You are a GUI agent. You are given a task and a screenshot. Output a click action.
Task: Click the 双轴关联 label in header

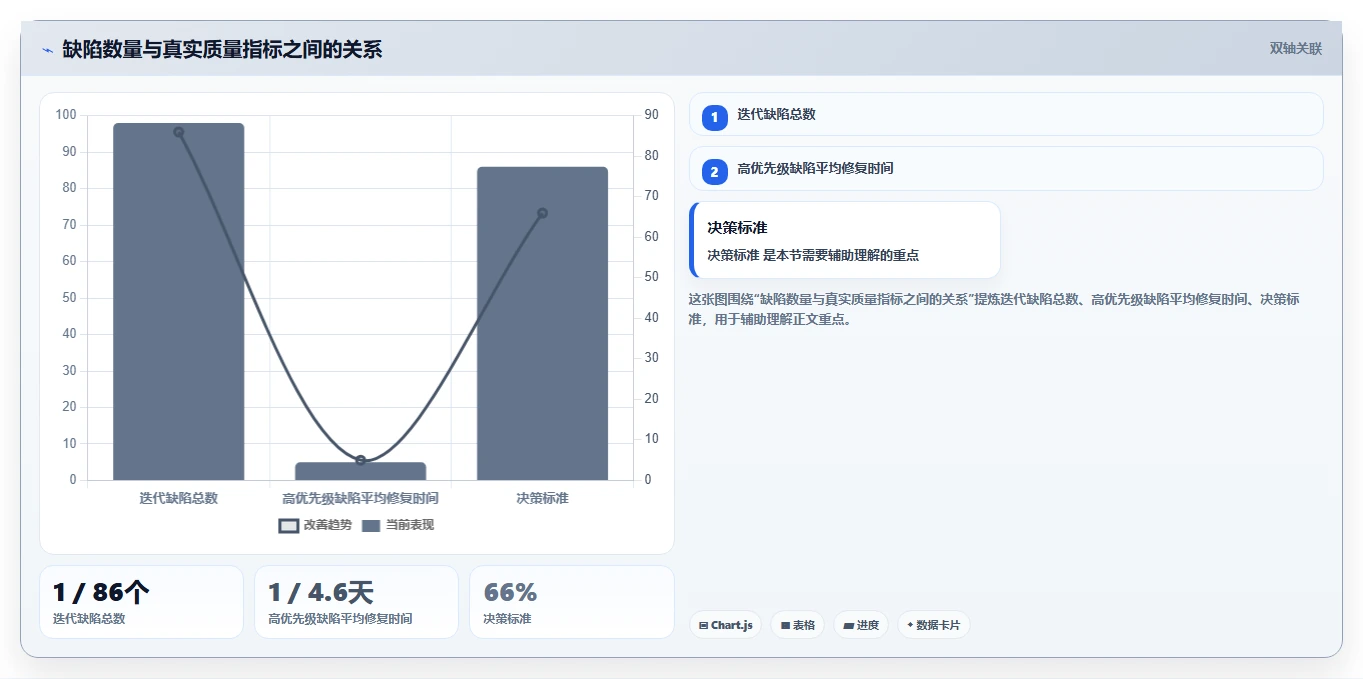tap(1295, 49)
